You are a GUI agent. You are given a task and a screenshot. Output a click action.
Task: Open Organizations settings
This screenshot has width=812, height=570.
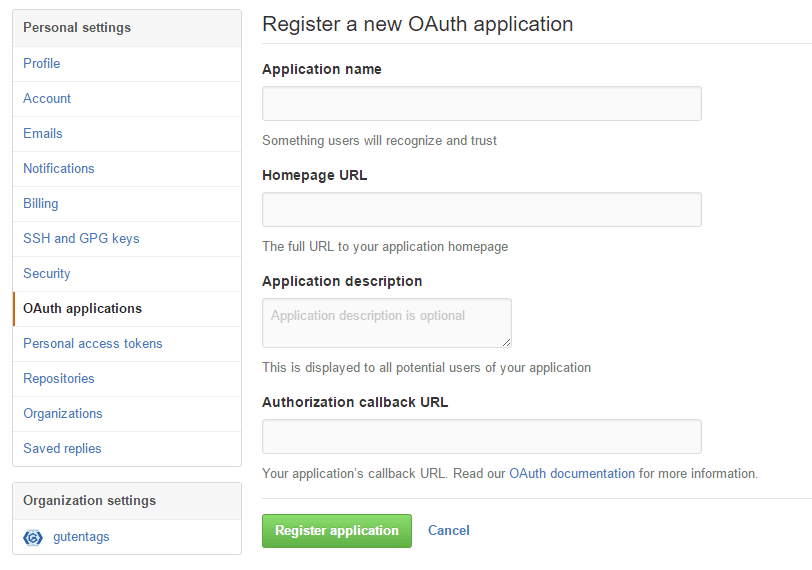click(63, 413)
